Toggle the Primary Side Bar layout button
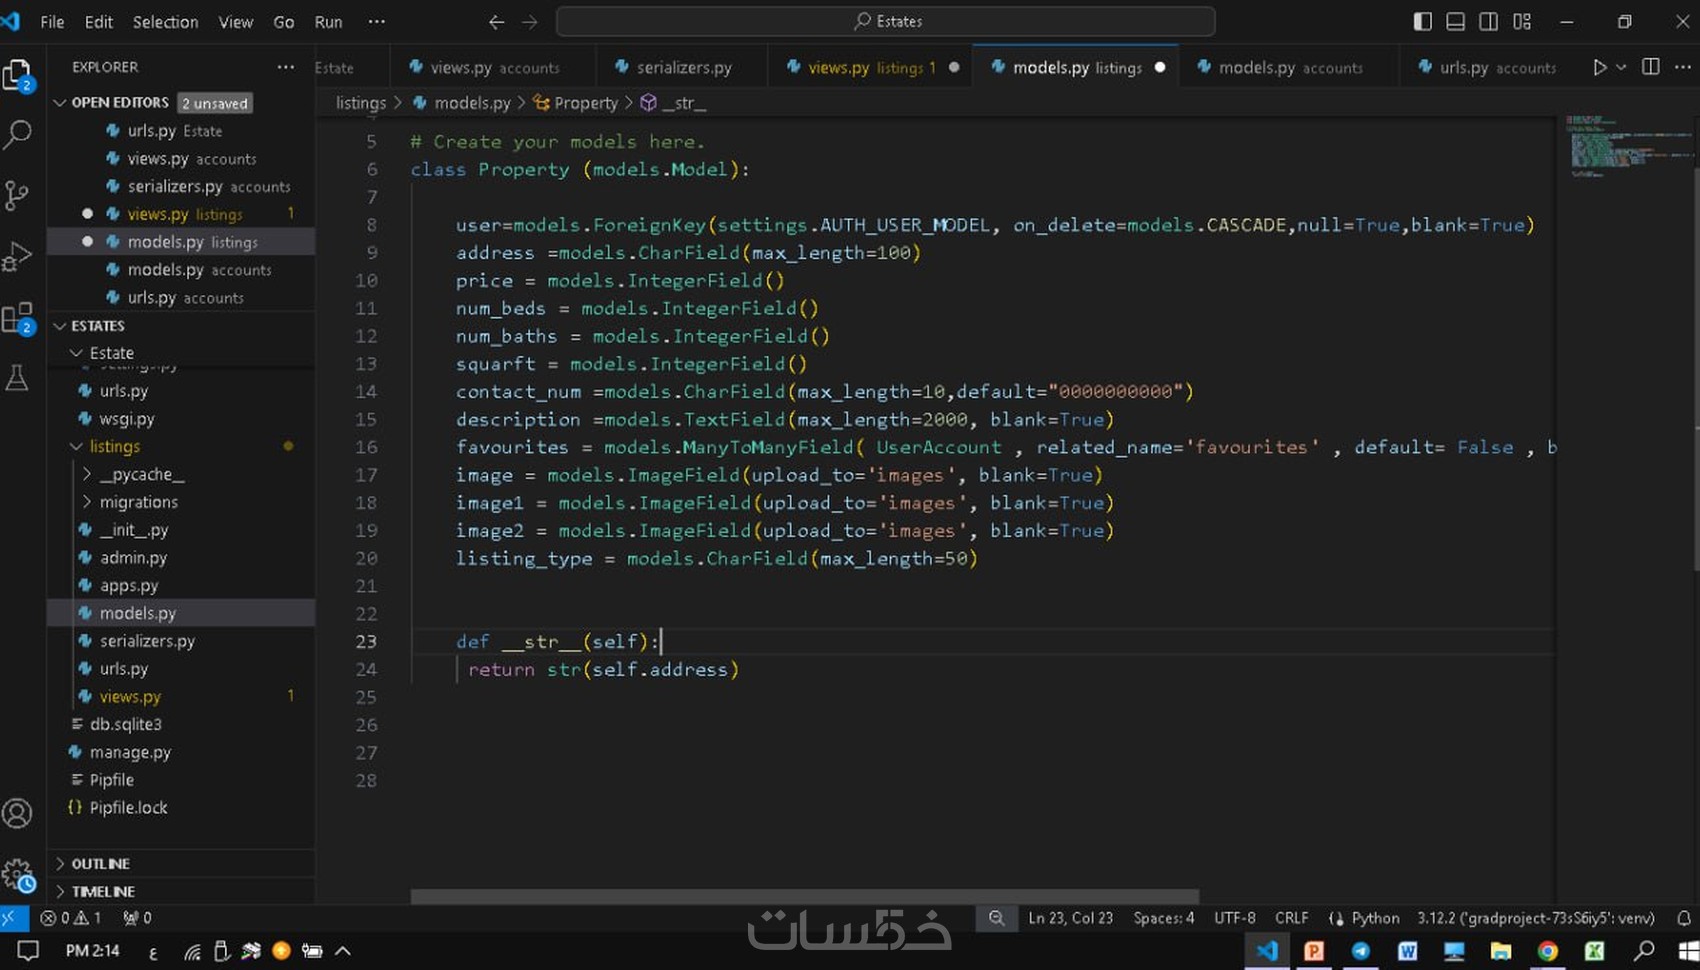The height and width of the screenshot is (970, 1700). click(1422, 22)
